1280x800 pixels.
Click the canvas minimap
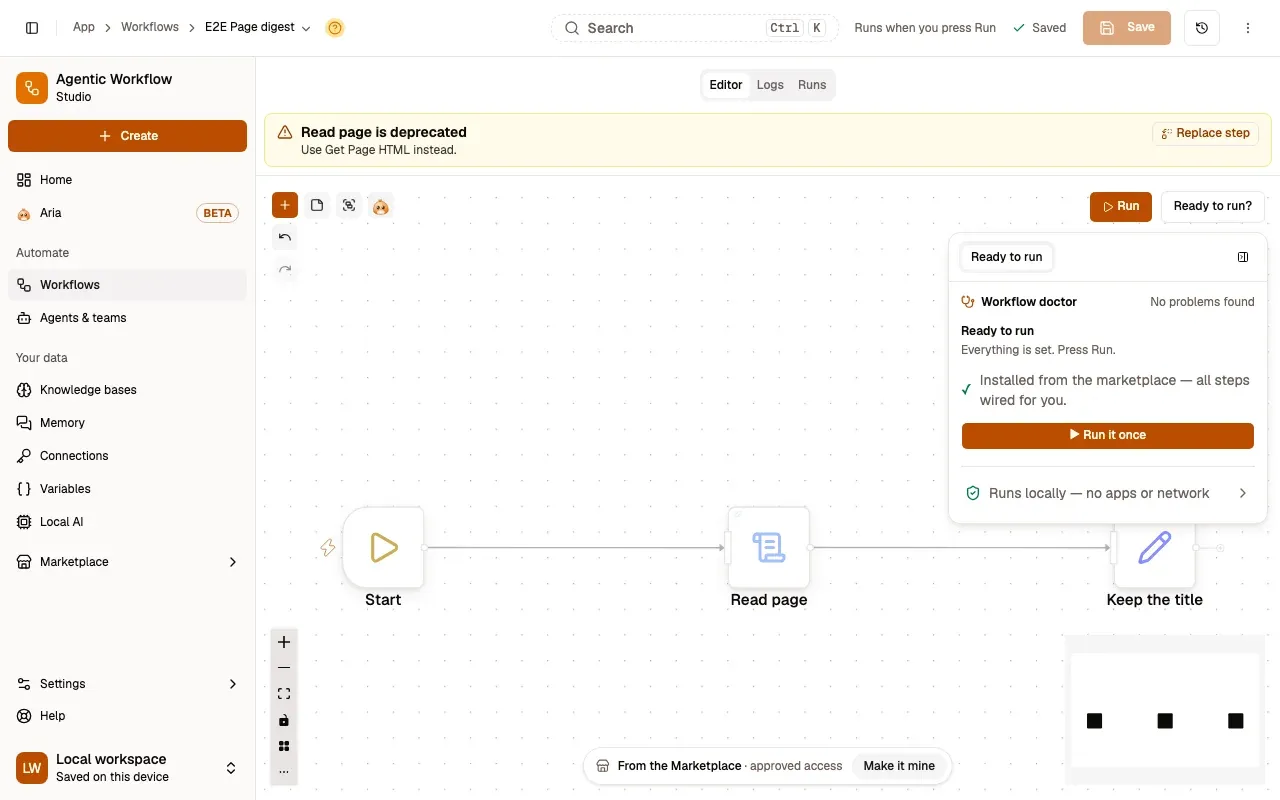pyautogui.click(x=1165, y=710)
